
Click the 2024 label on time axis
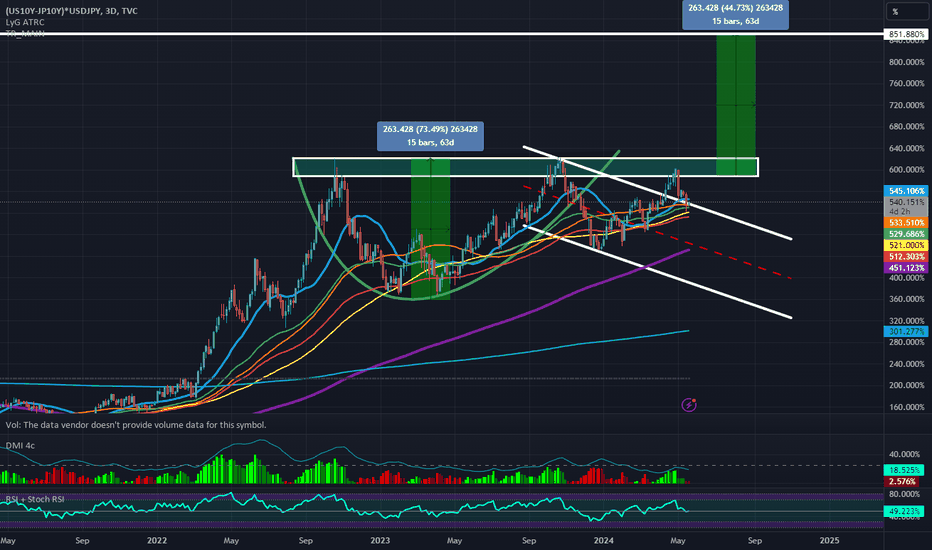coord(603,540)
